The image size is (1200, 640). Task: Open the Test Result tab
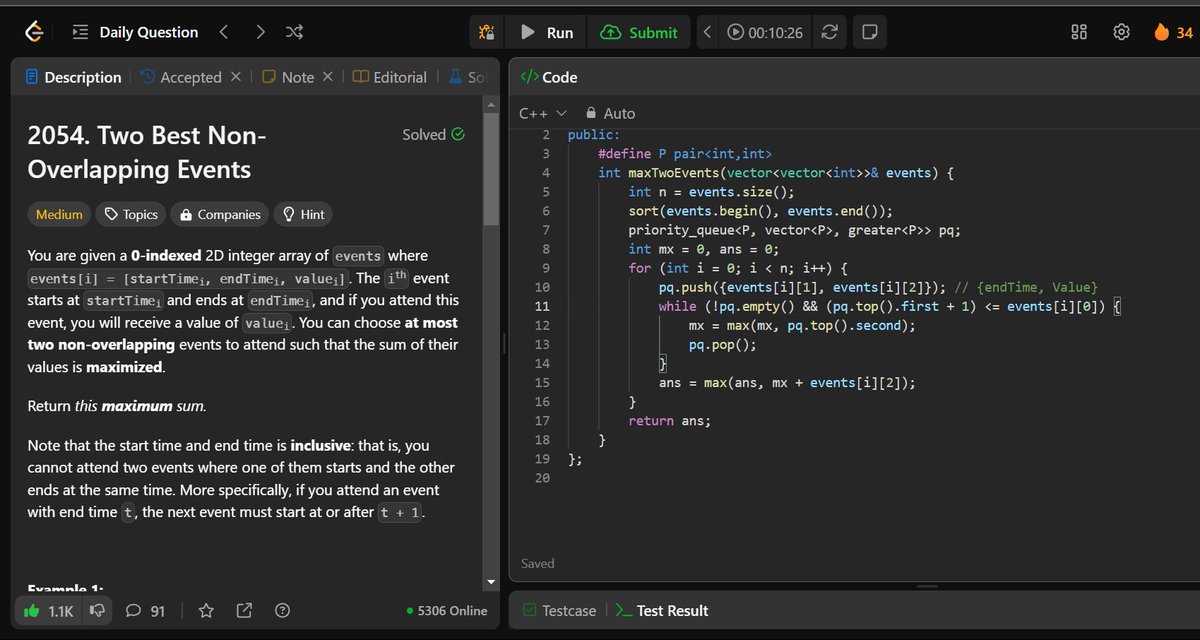(x=661, y=611)
